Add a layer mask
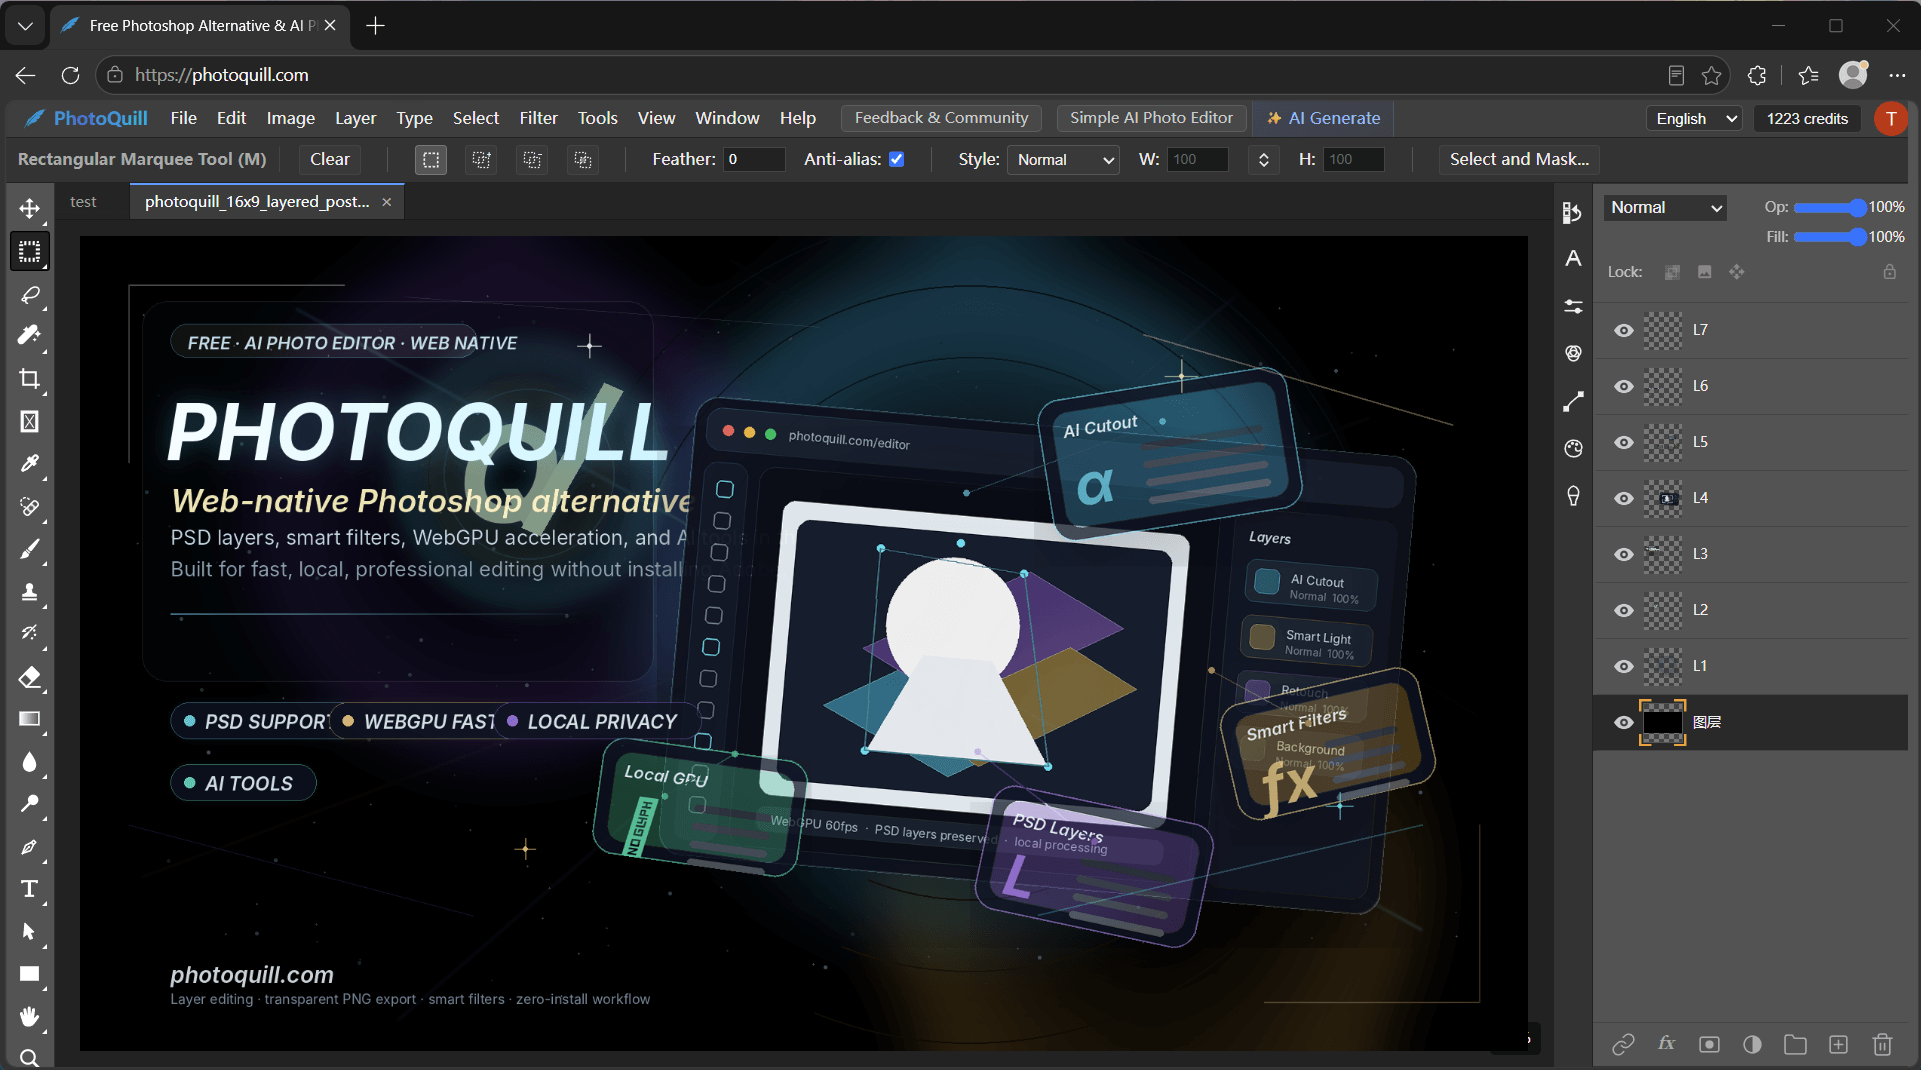Screen dimensions: 1921x1070 1709,1044
